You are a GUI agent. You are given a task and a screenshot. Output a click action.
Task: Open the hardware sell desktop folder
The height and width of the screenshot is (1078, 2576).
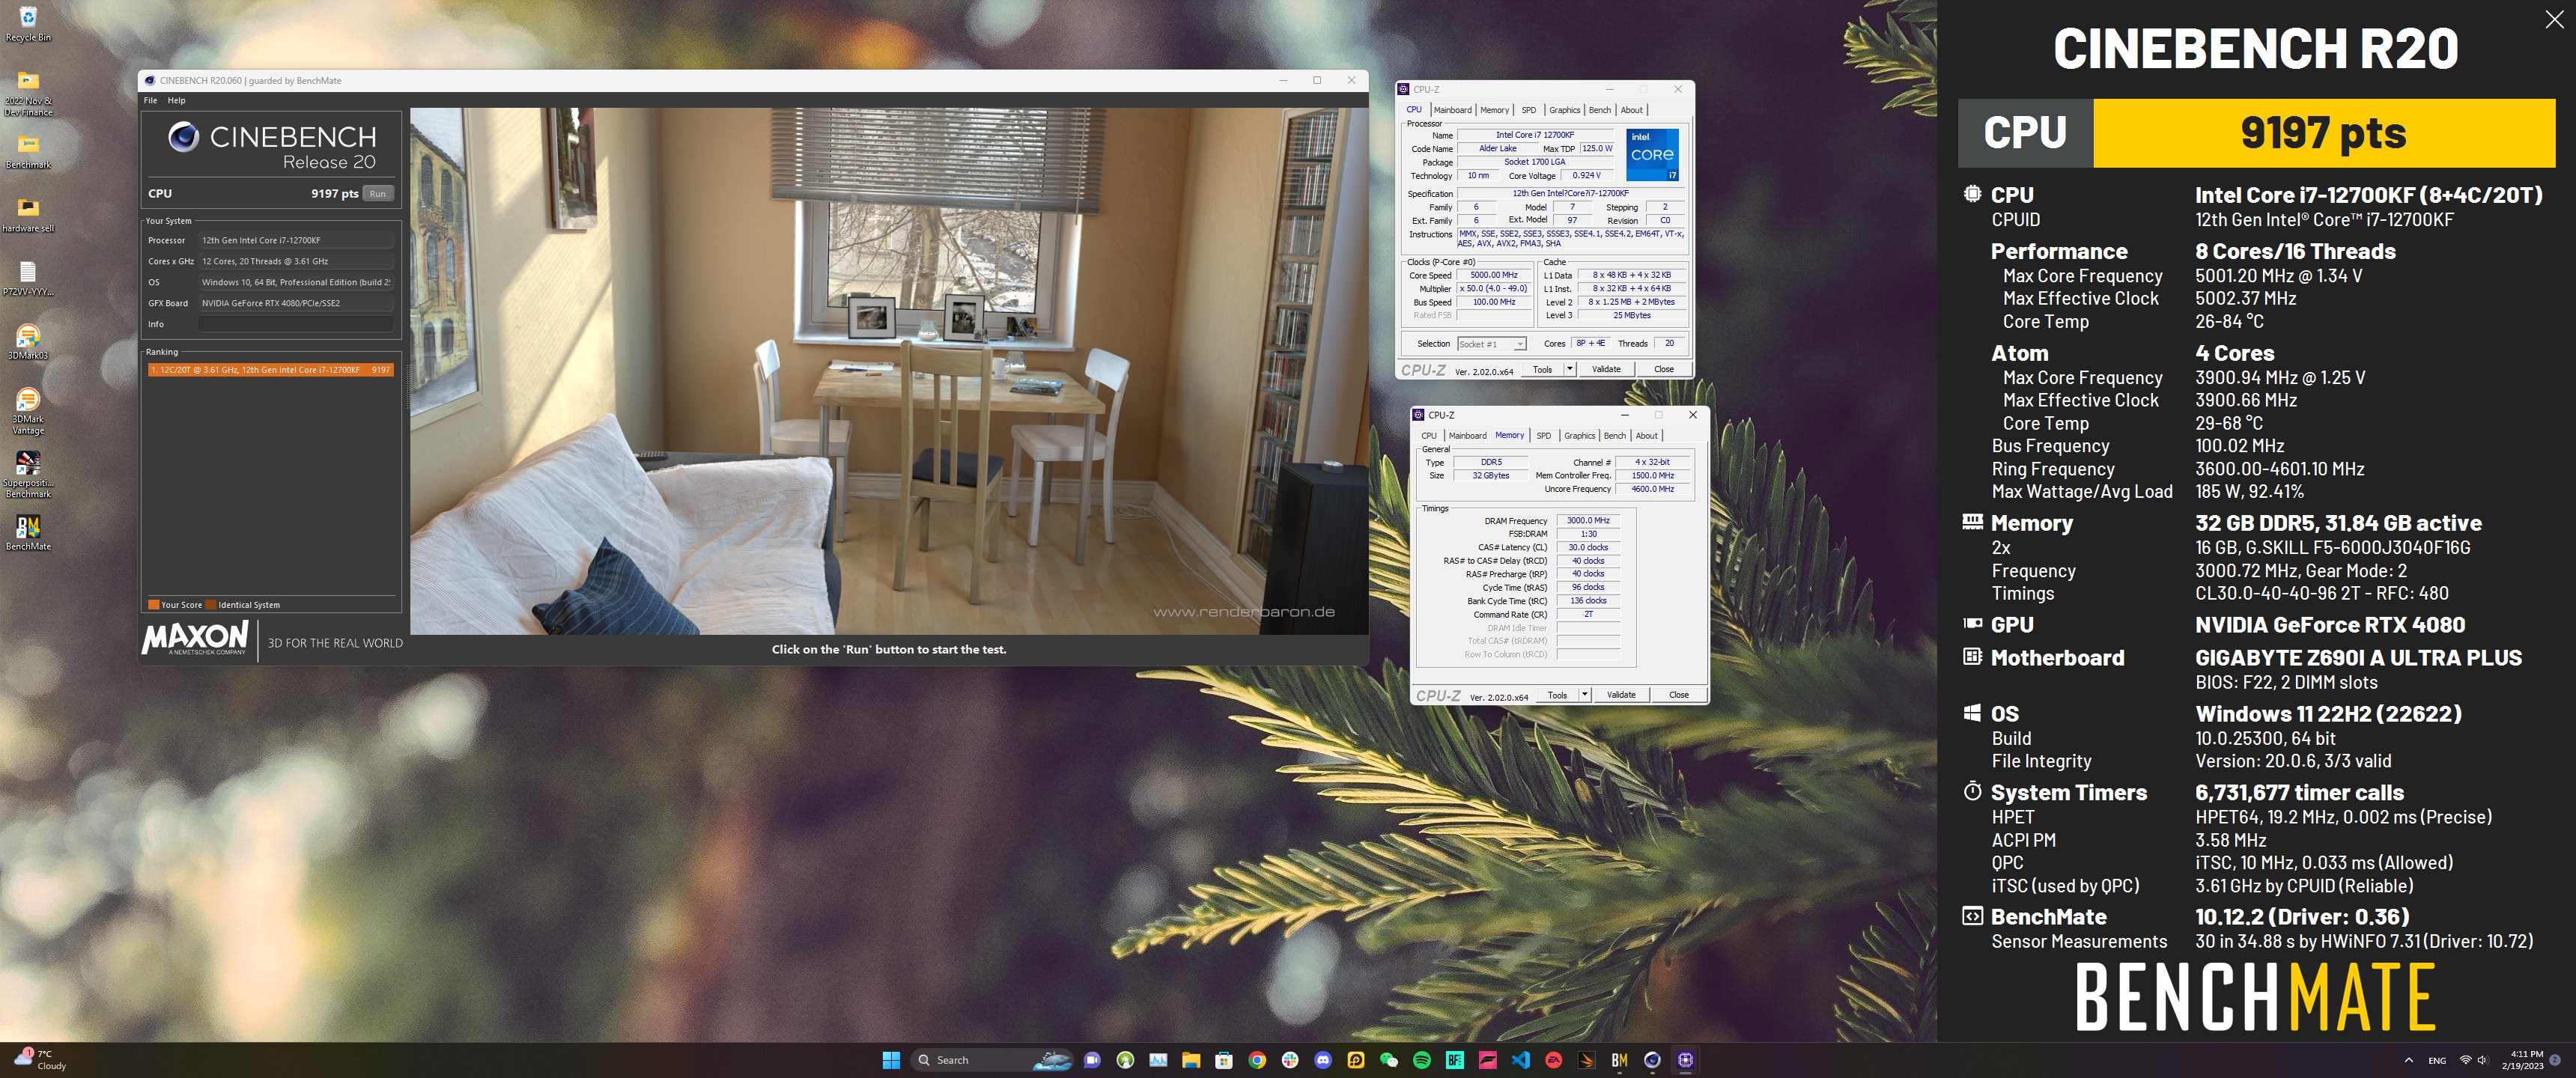click(x=28, y=214)
